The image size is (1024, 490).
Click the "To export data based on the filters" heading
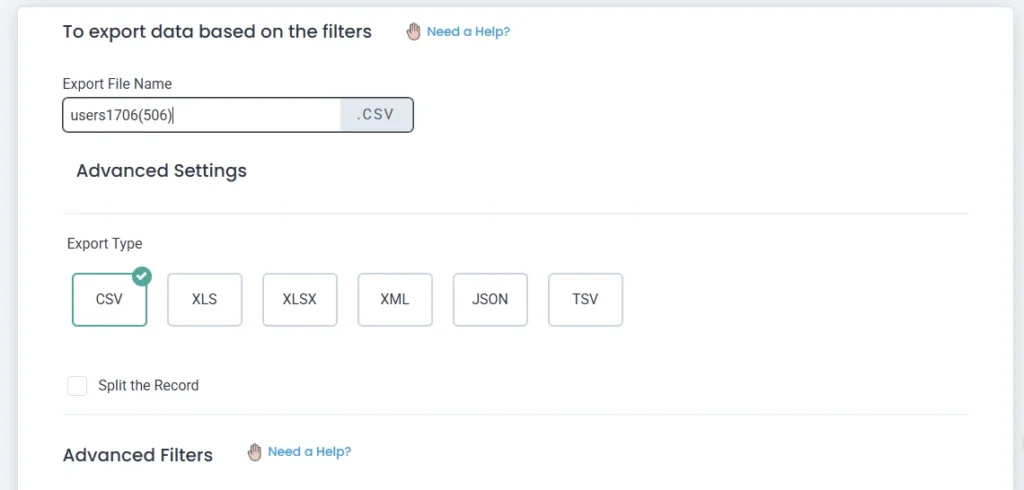point(217,32)
